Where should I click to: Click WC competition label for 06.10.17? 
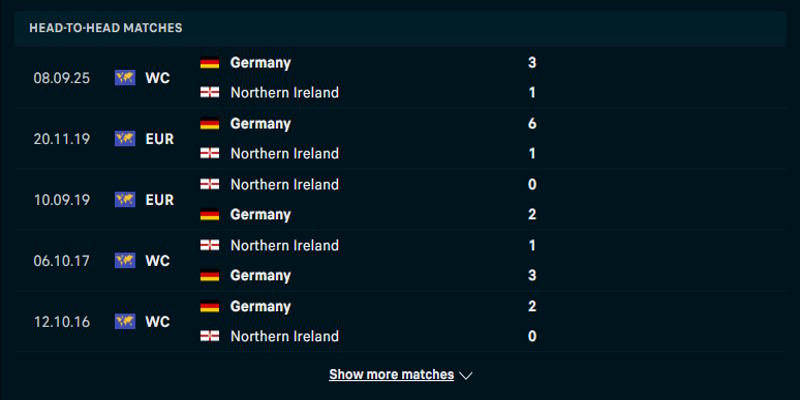(x=157, y=260)
